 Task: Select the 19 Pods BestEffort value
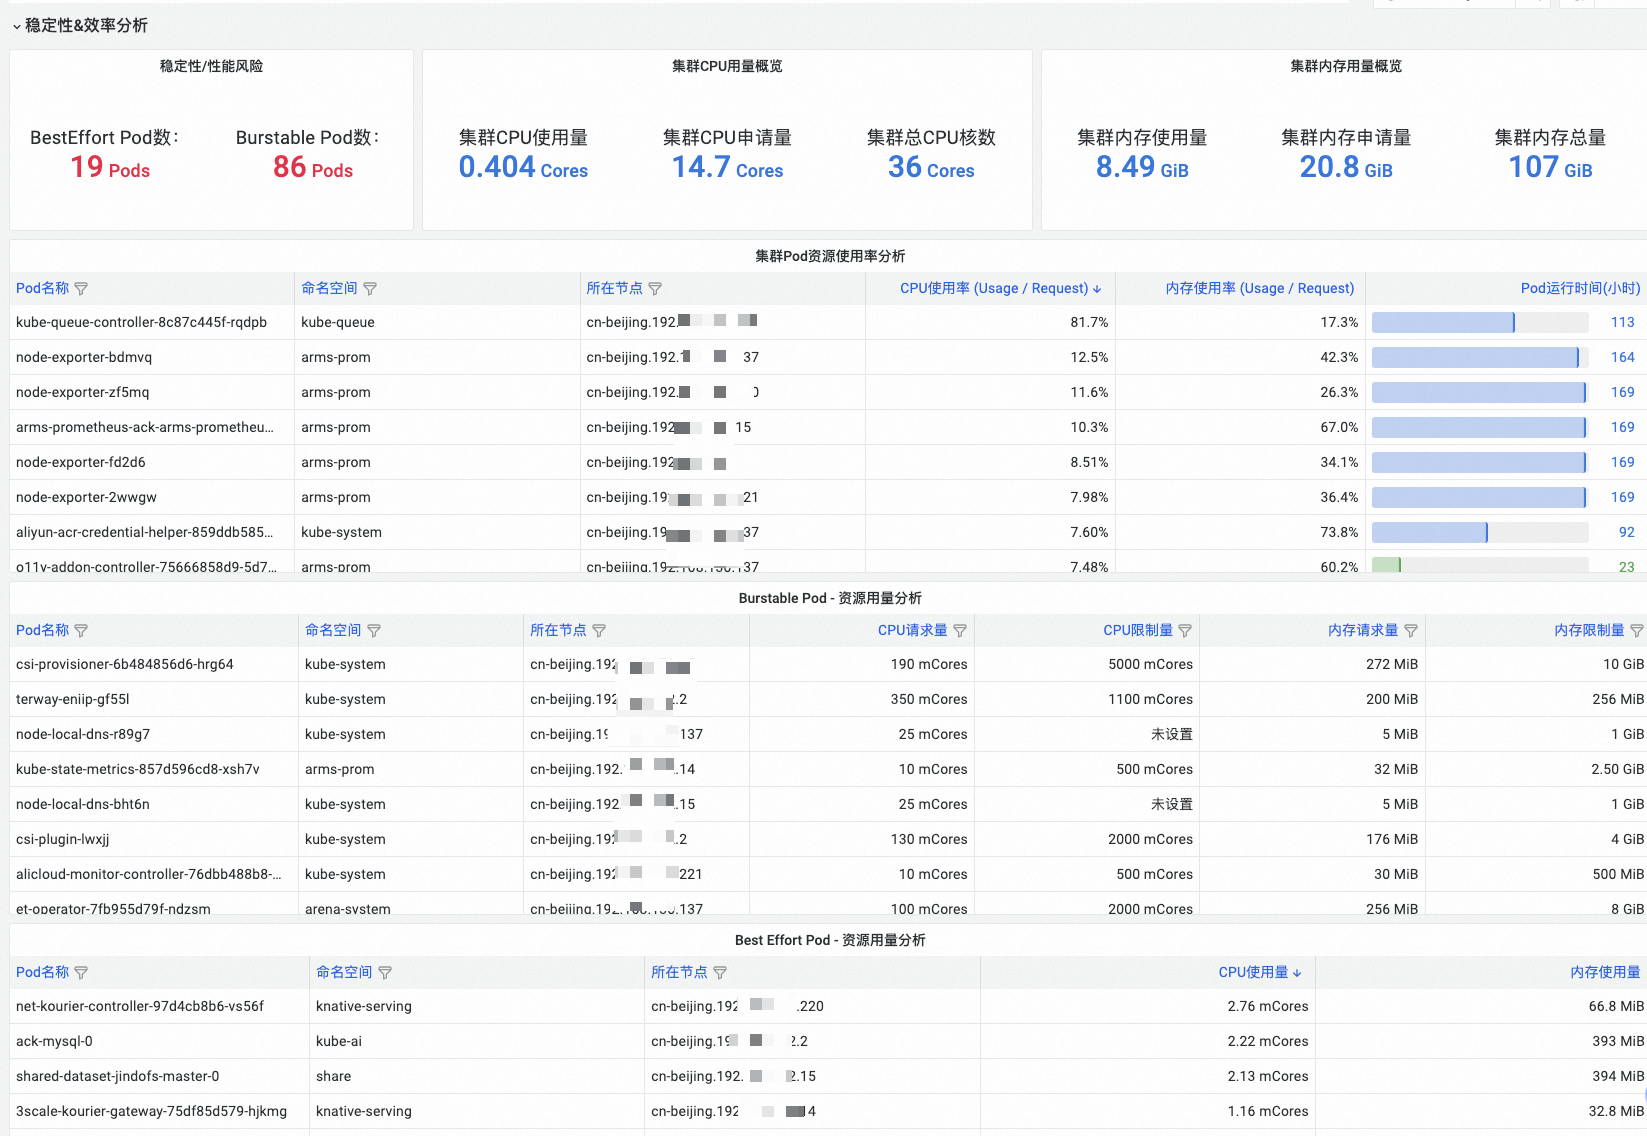point(110,167)
